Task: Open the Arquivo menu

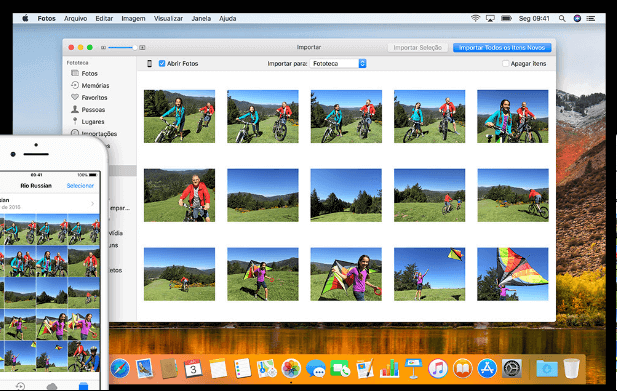Action: 76,18
